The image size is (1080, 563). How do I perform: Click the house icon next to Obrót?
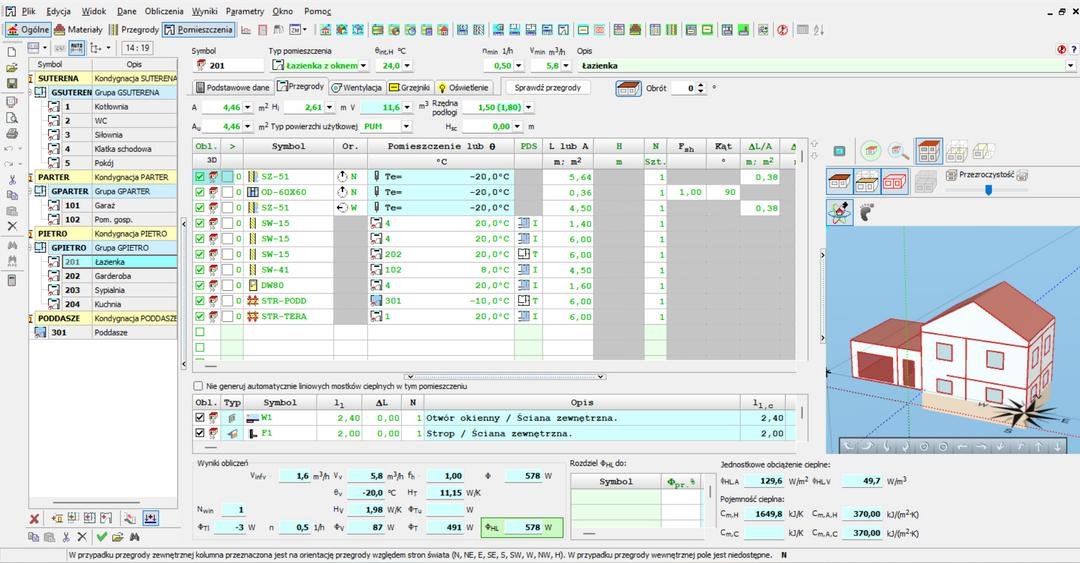[x=628, y=88]
